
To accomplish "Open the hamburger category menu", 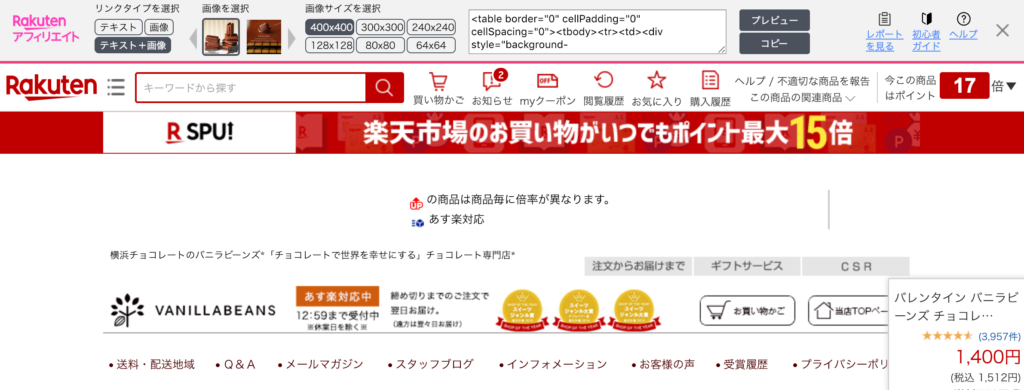I will pos(116,87).
